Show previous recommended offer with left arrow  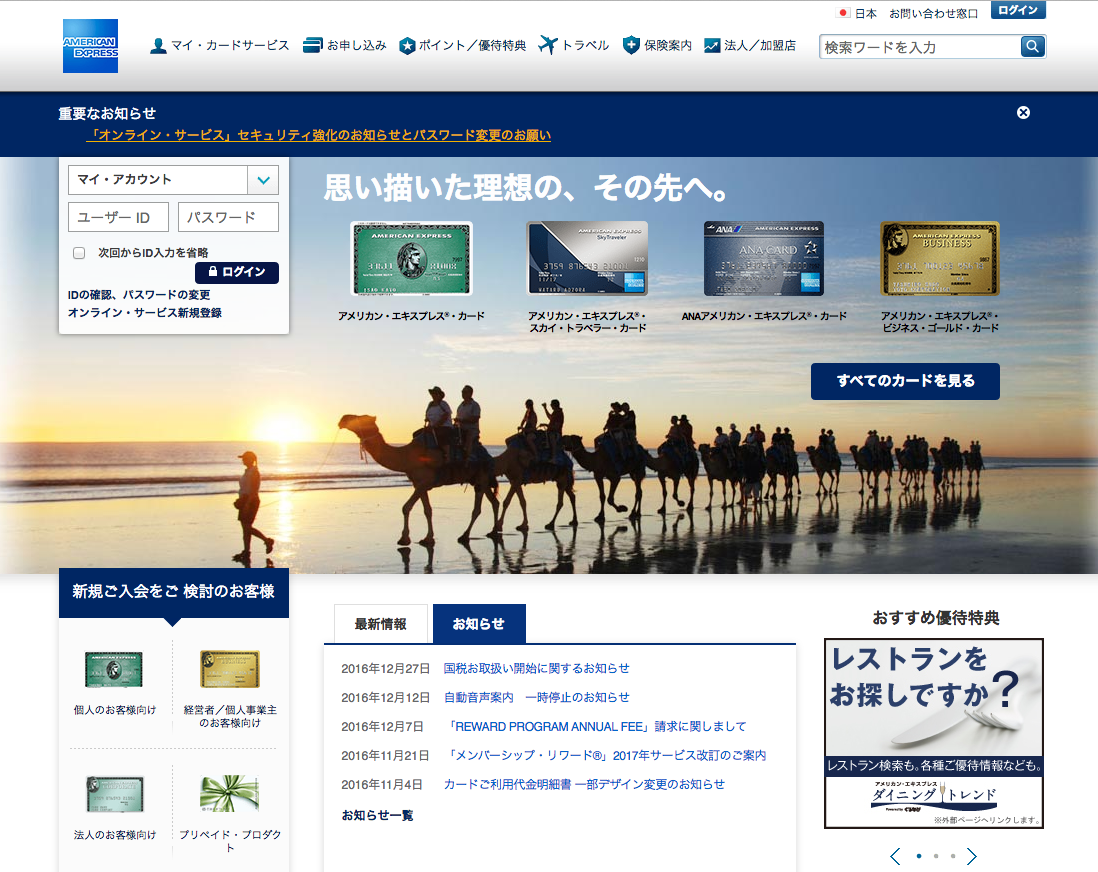coord(895,856)
